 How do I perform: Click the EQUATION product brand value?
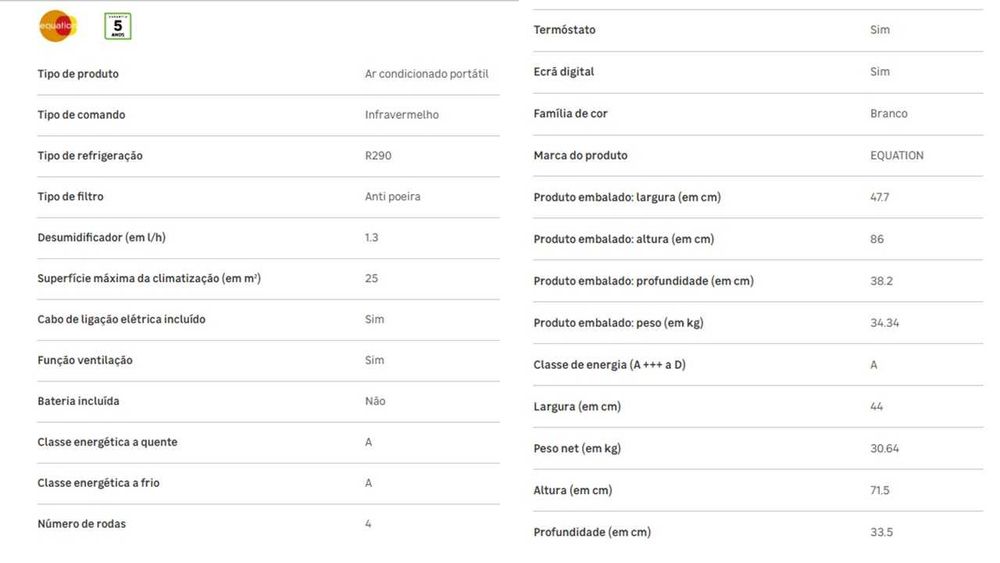click(x=897, y=156)
